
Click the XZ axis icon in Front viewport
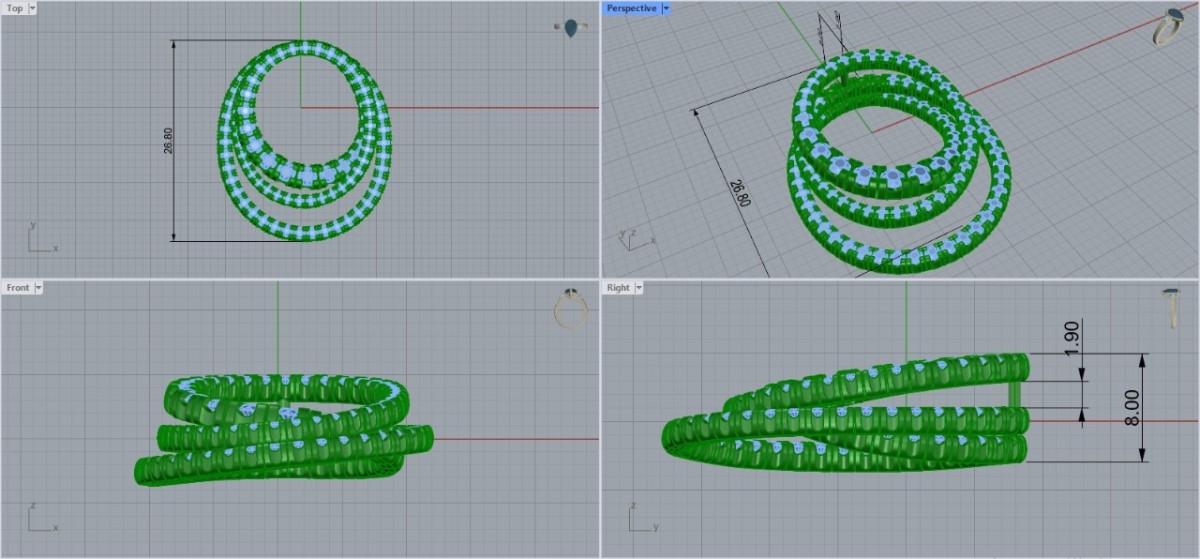(x=42, y=519)
